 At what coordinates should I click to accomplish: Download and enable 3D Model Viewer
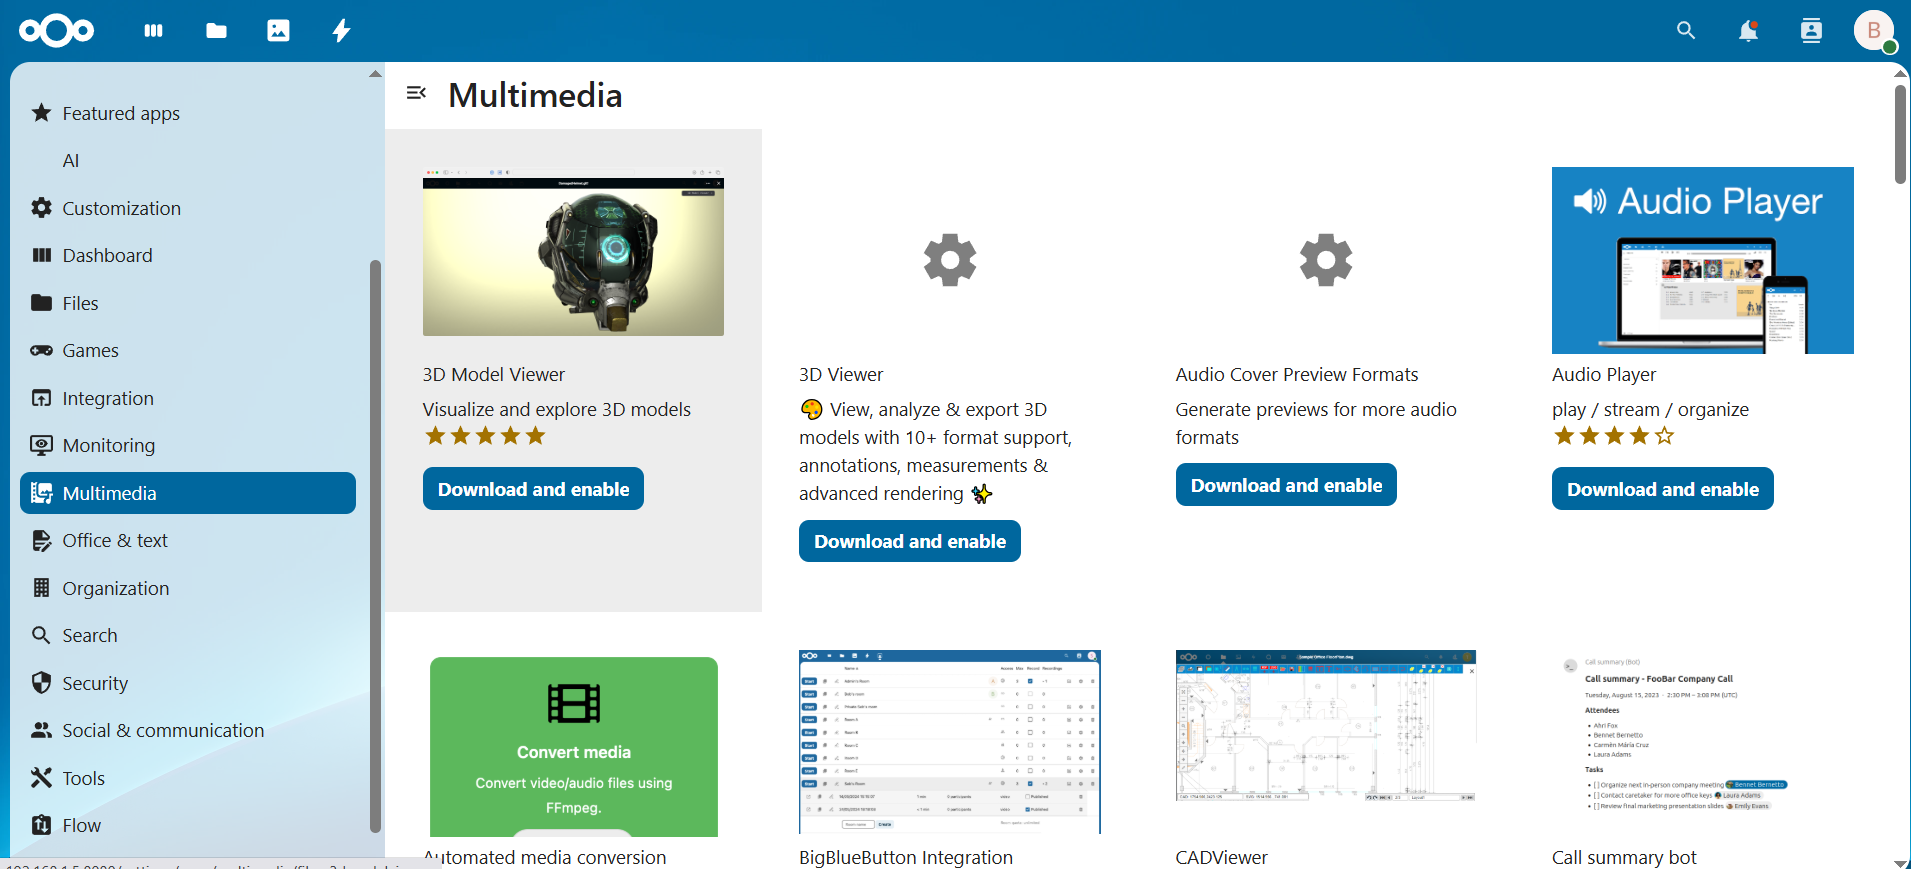click(x=533, y=489)
